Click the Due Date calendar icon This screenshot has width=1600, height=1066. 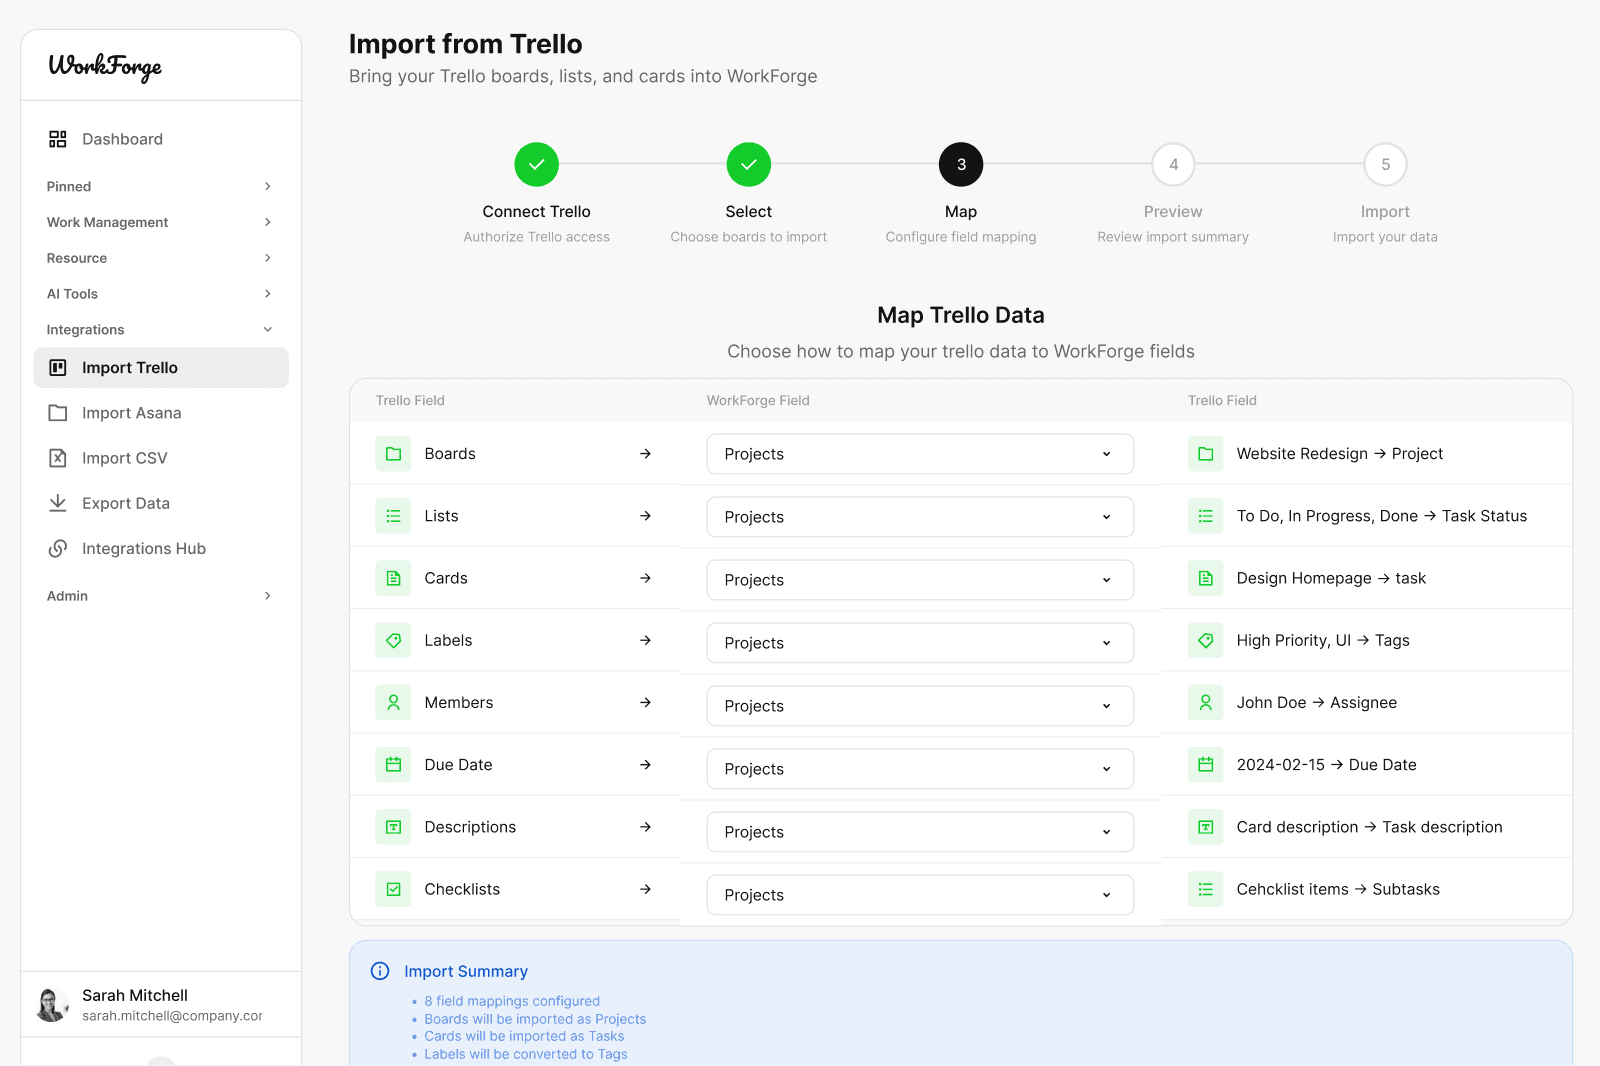point(393,764)
